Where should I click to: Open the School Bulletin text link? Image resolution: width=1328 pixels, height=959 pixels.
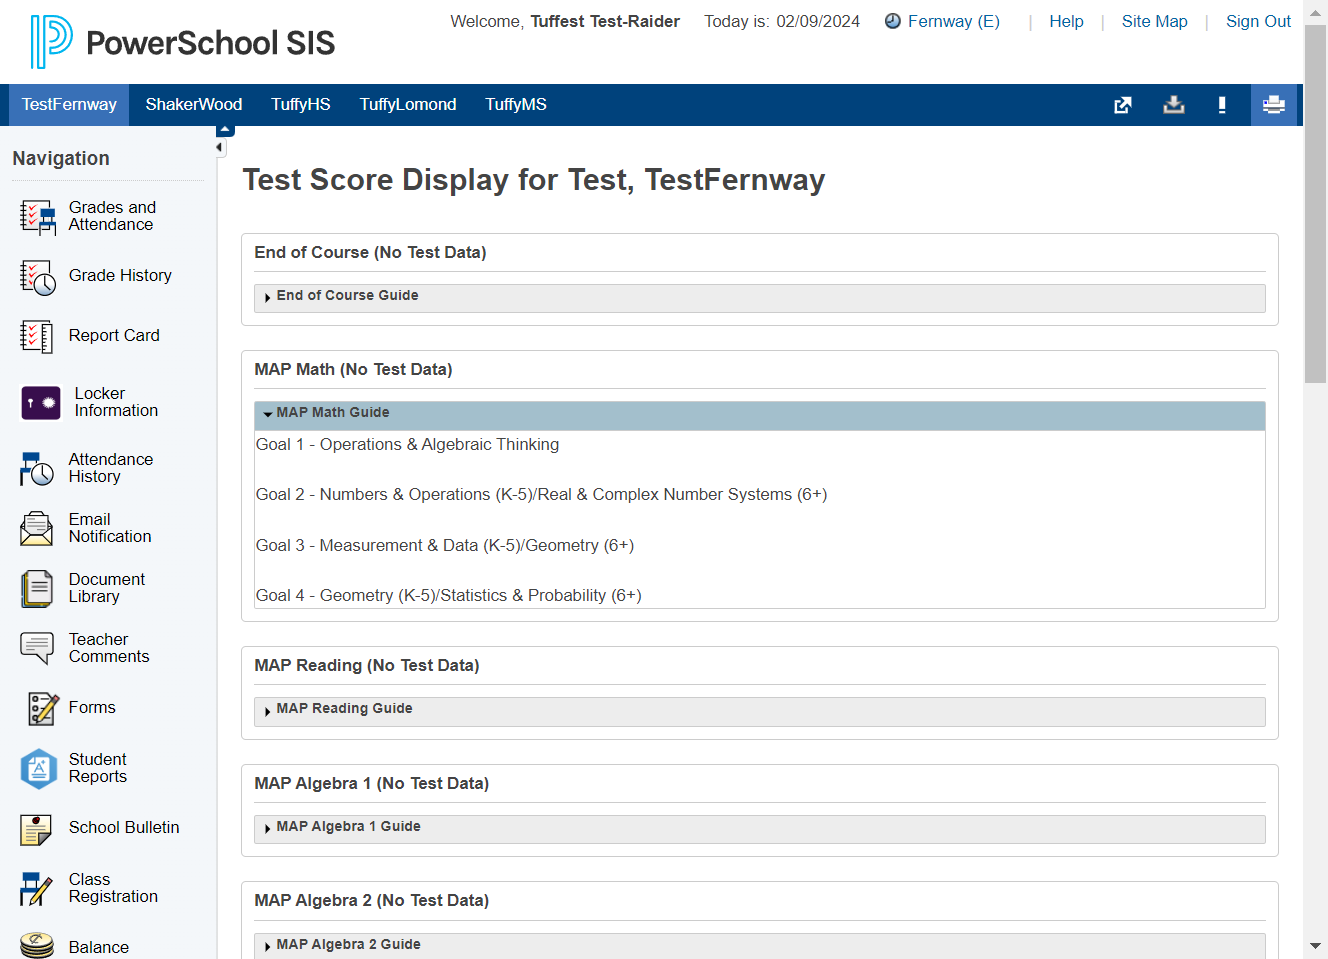click(124, 828)
